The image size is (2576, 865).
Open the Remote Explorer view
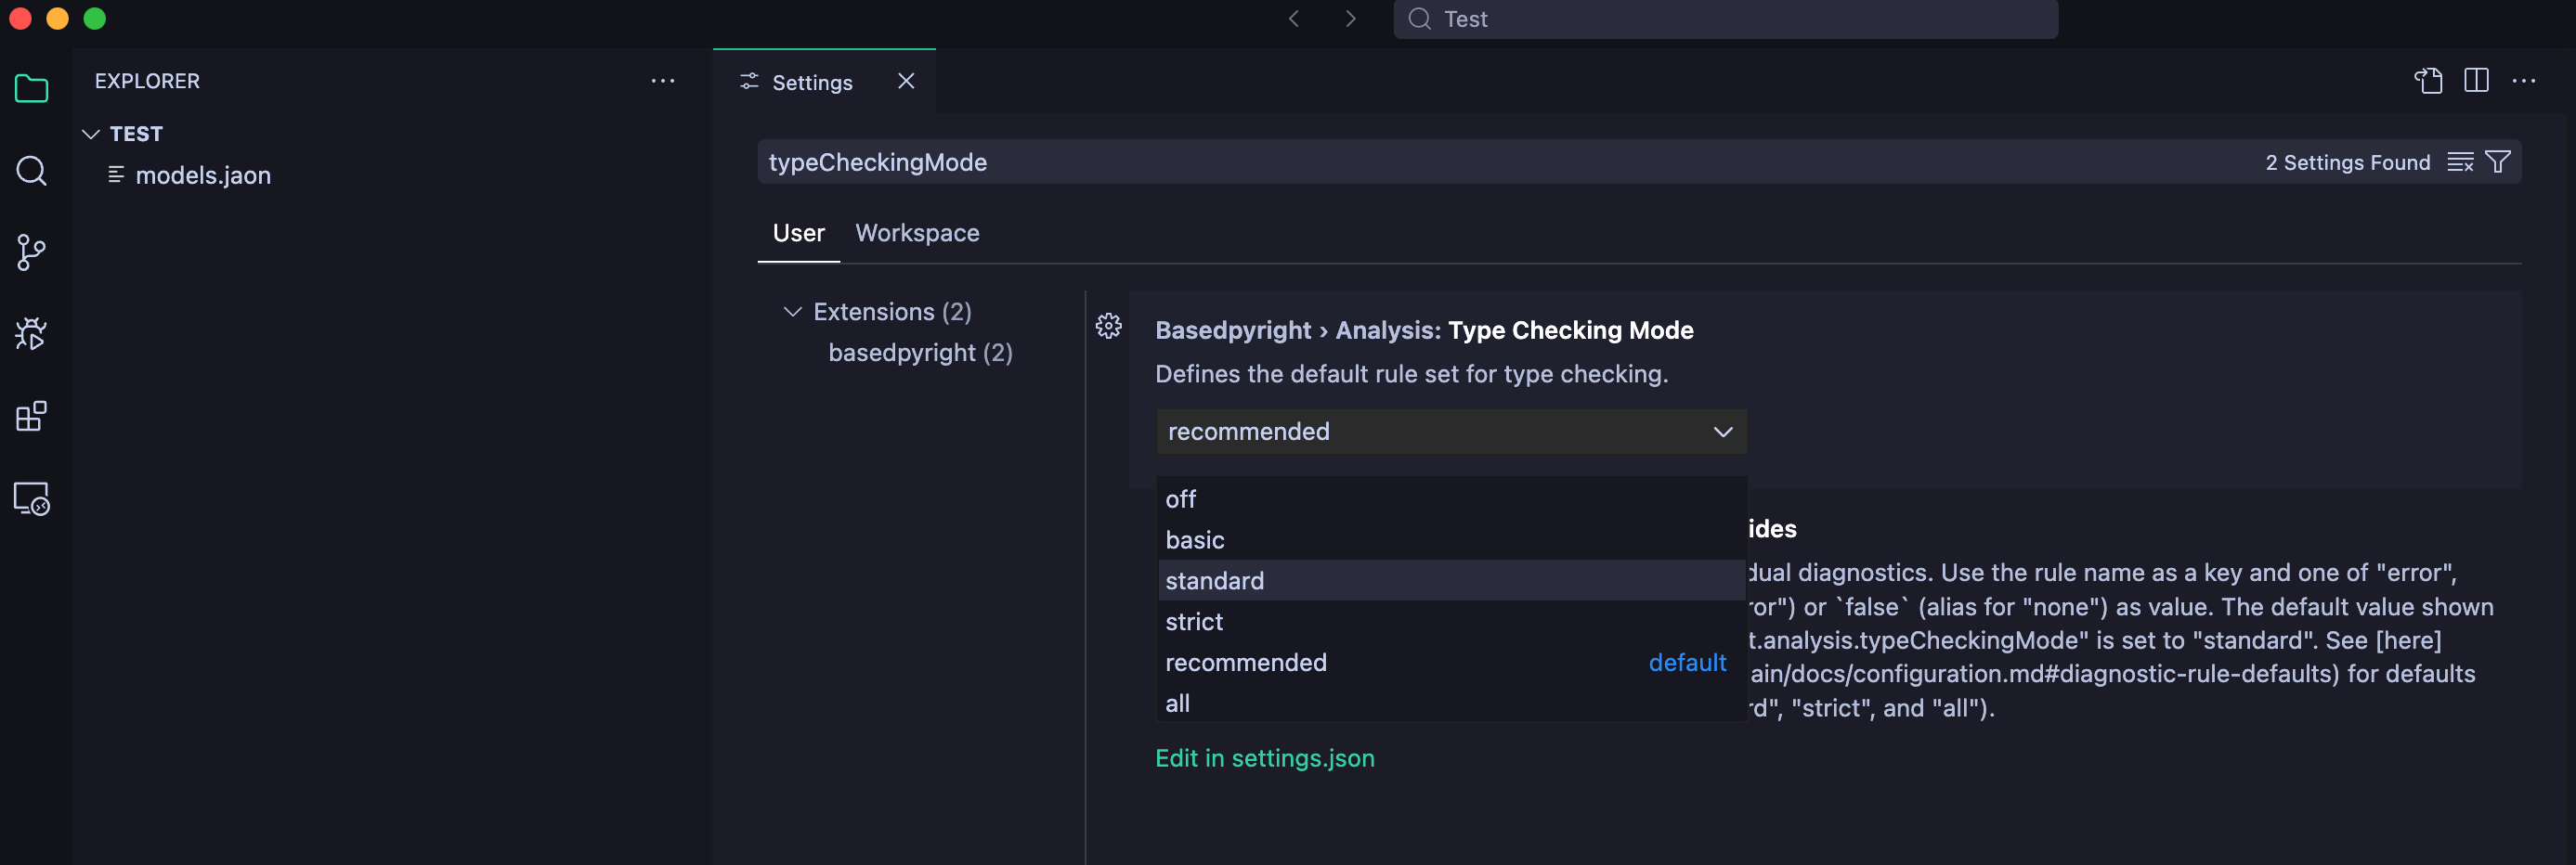[x=31, y=498]
